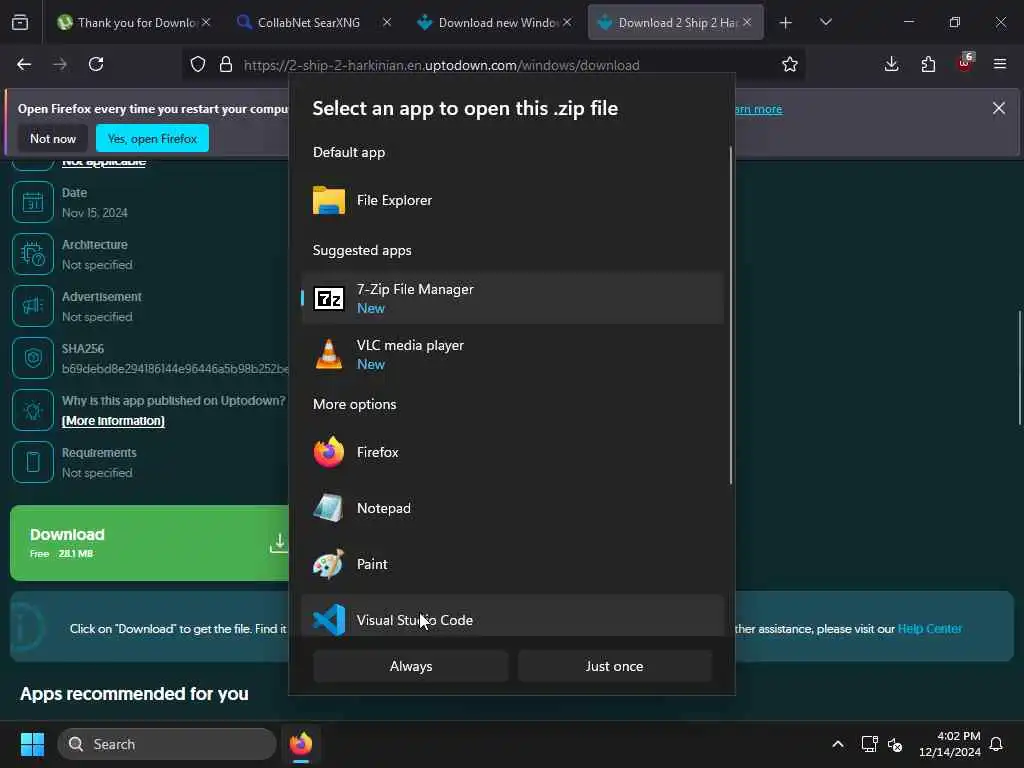
Task: Click the Architecture chip icon
Action: 33,254
